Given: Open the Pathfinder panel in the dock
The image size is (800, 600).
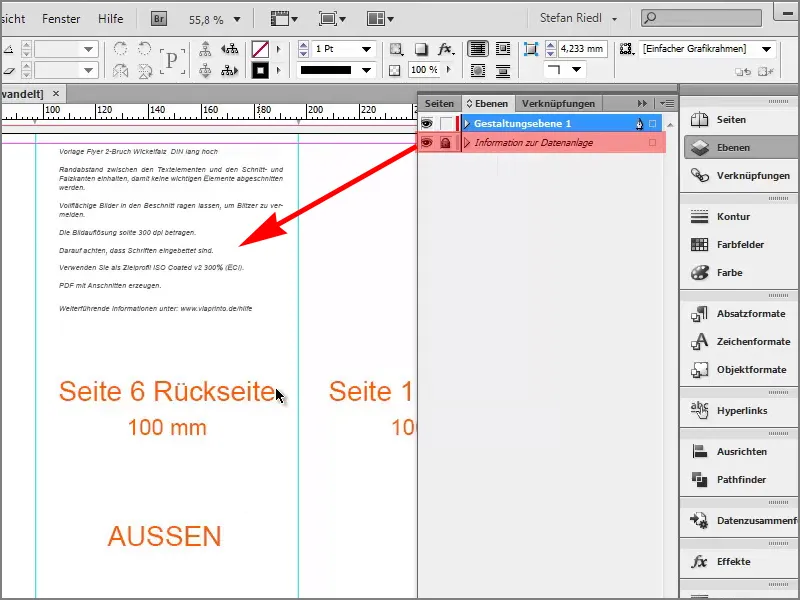Looking at the screenshot, I should click(739, 480).
